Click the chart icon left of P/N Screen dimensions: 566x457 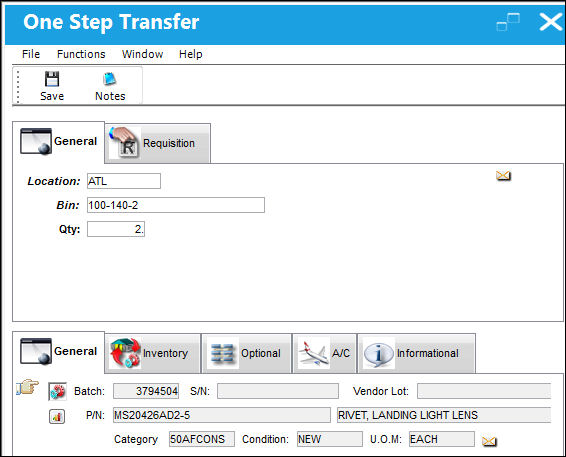click(x=57, y=417)
